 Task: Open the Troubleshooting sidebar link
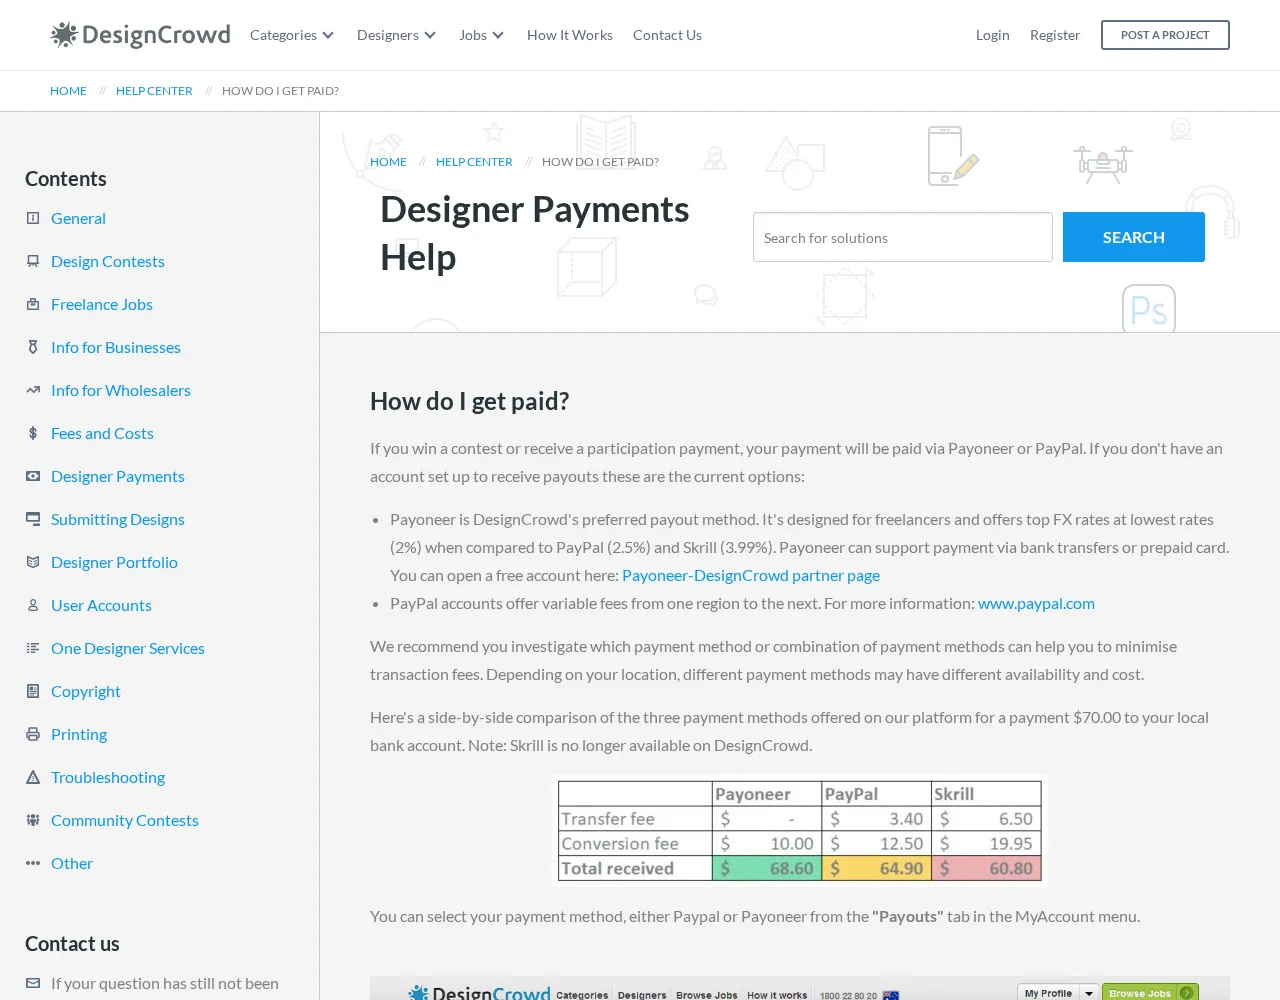[108, 777]
